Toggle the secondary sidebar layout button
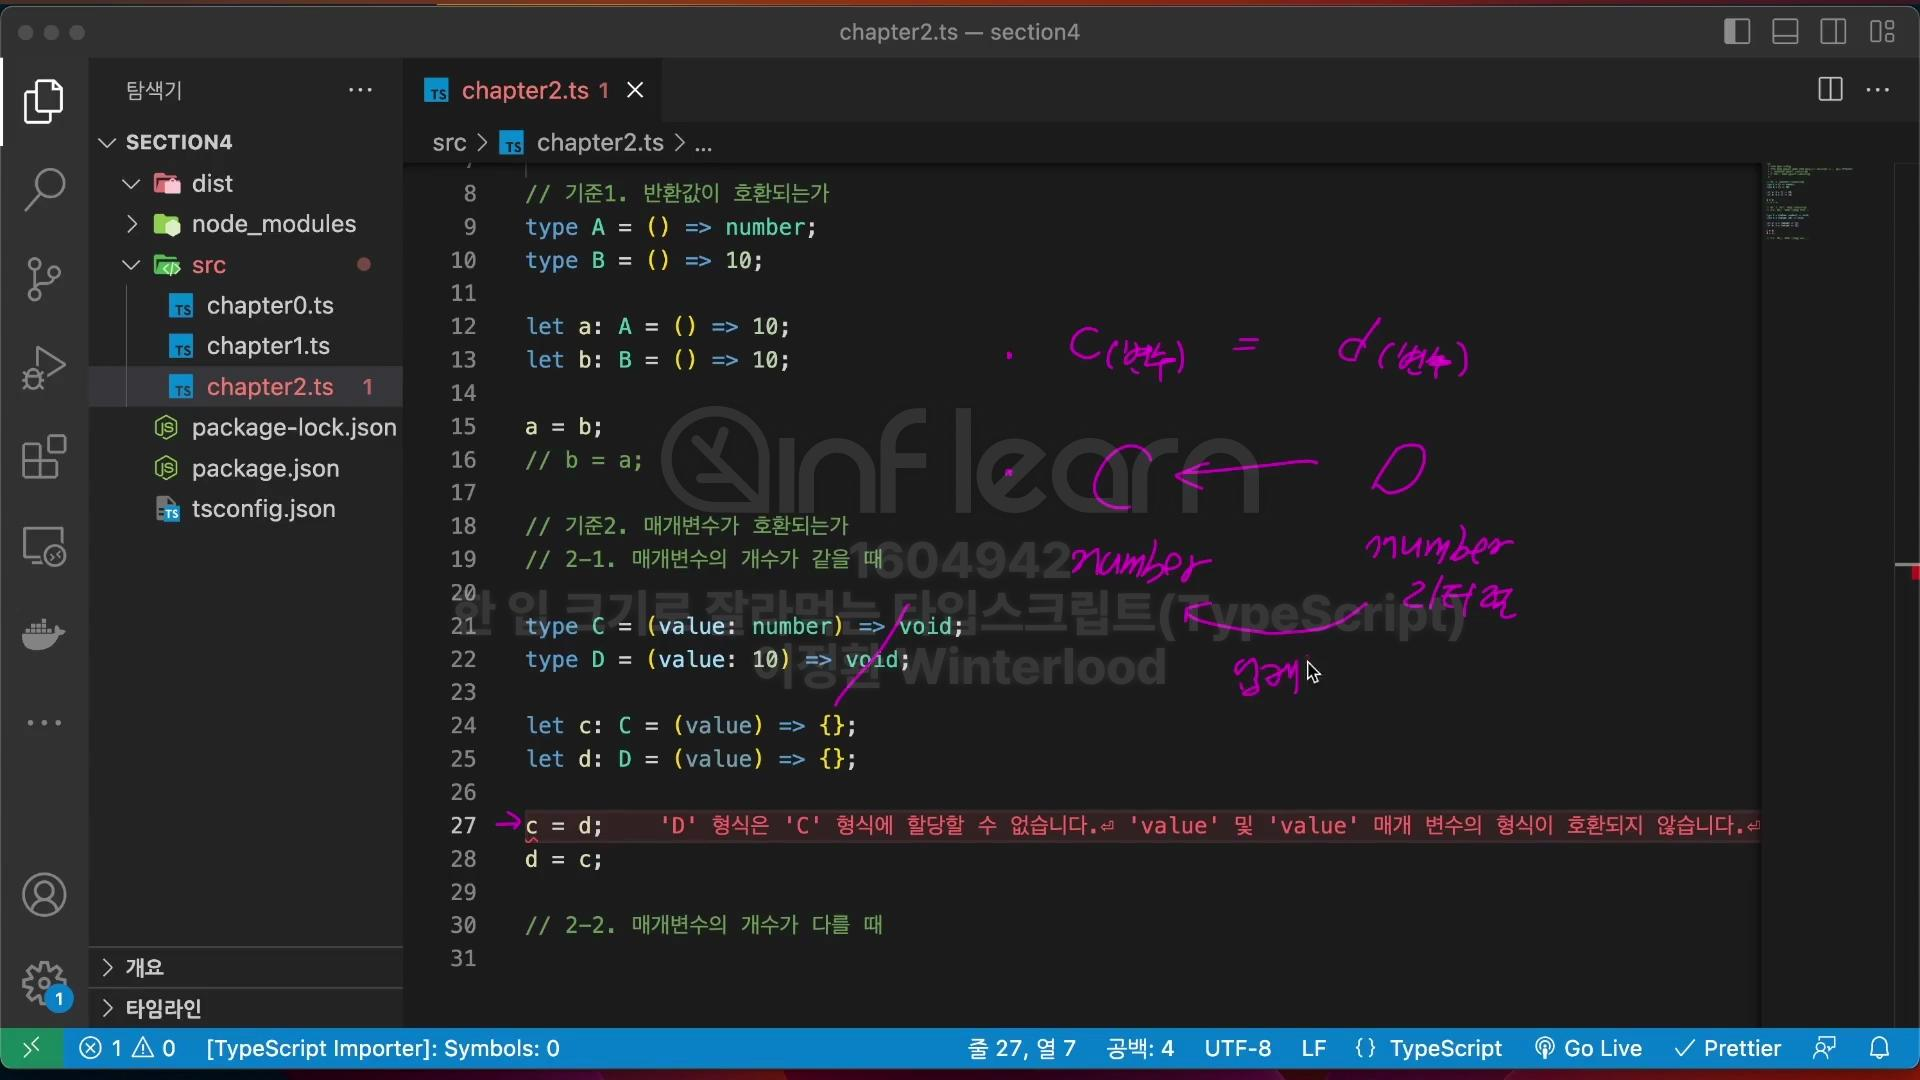The height and width of the screenshot is (1080, 1920). click(1833, 32)
